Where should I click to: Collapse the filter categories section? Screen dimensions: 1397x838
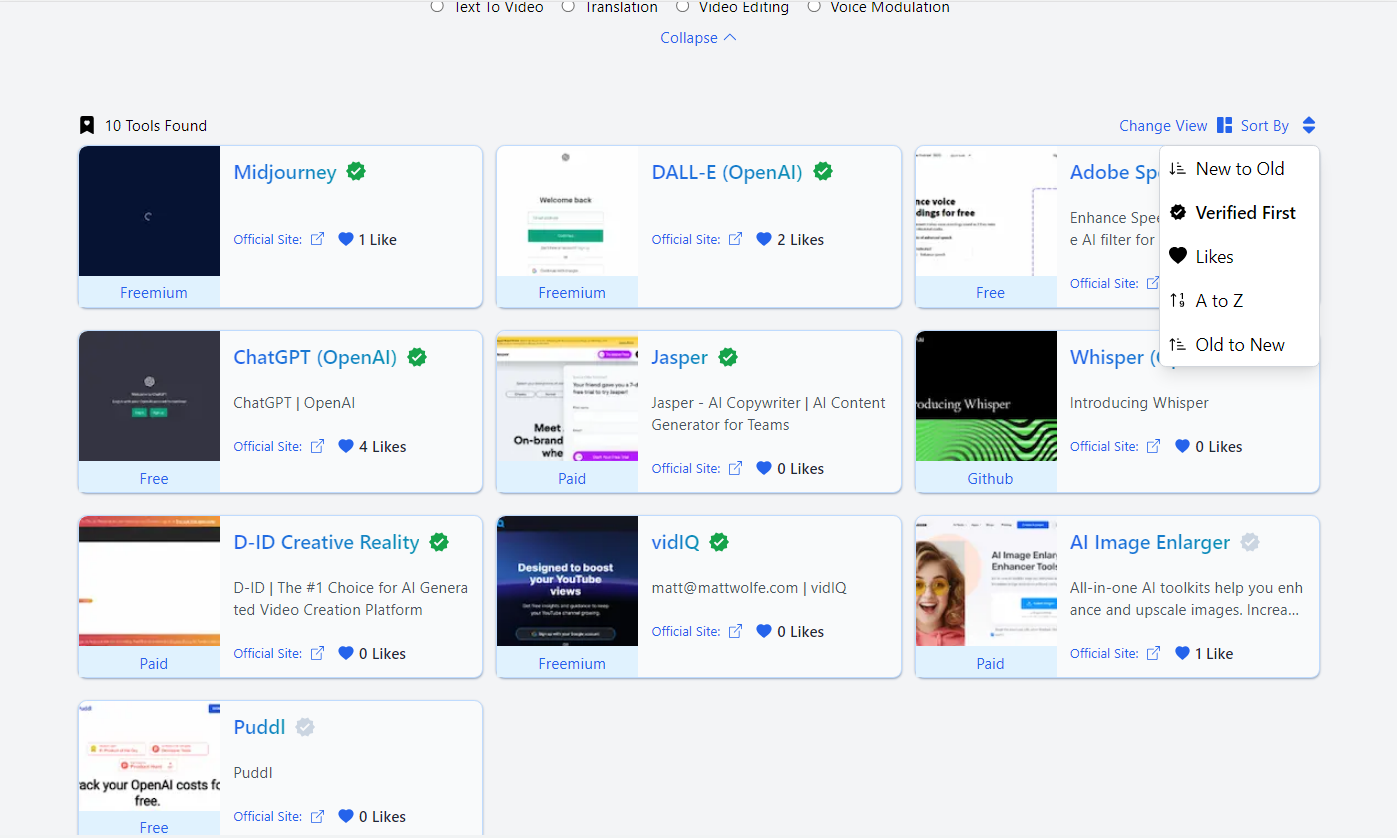pos(698,38)
